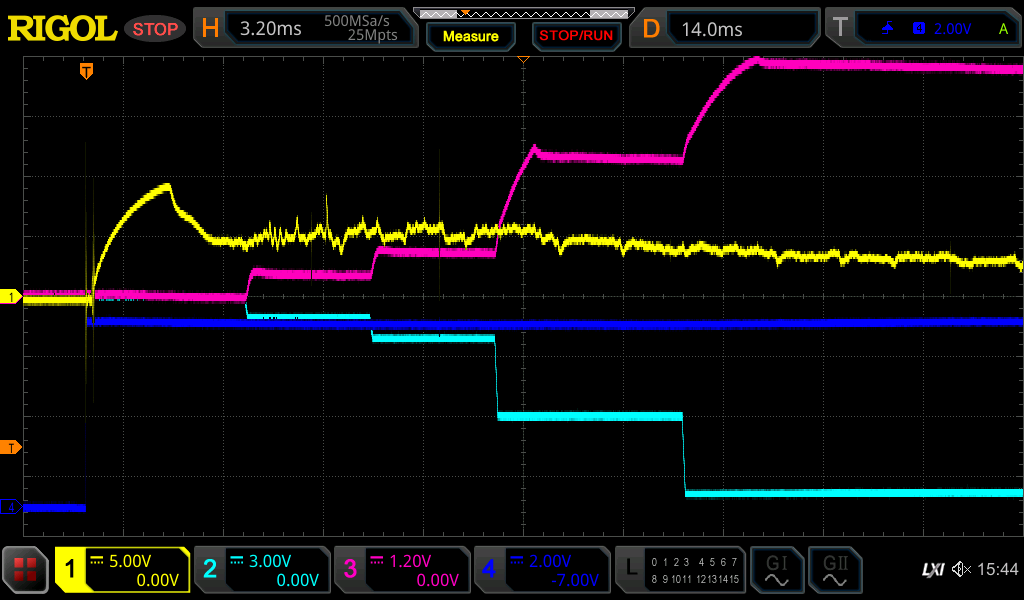Click the RIGOL logo

tap(62, 28)
